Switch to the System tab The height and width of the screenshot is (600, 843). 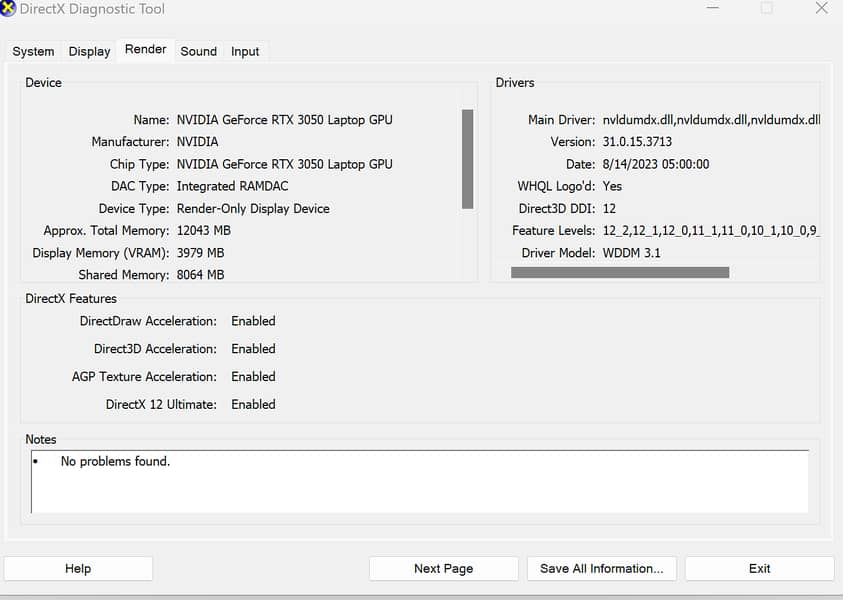click(33, 51)
